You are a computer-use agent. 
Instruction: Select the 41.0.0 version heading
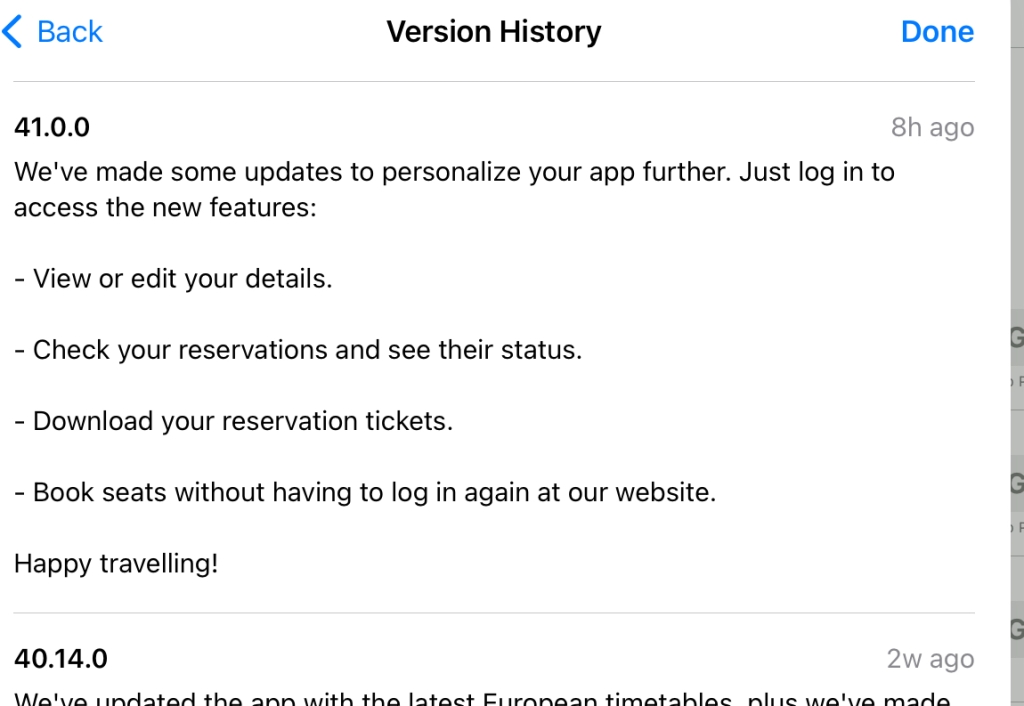pos(52,127)
